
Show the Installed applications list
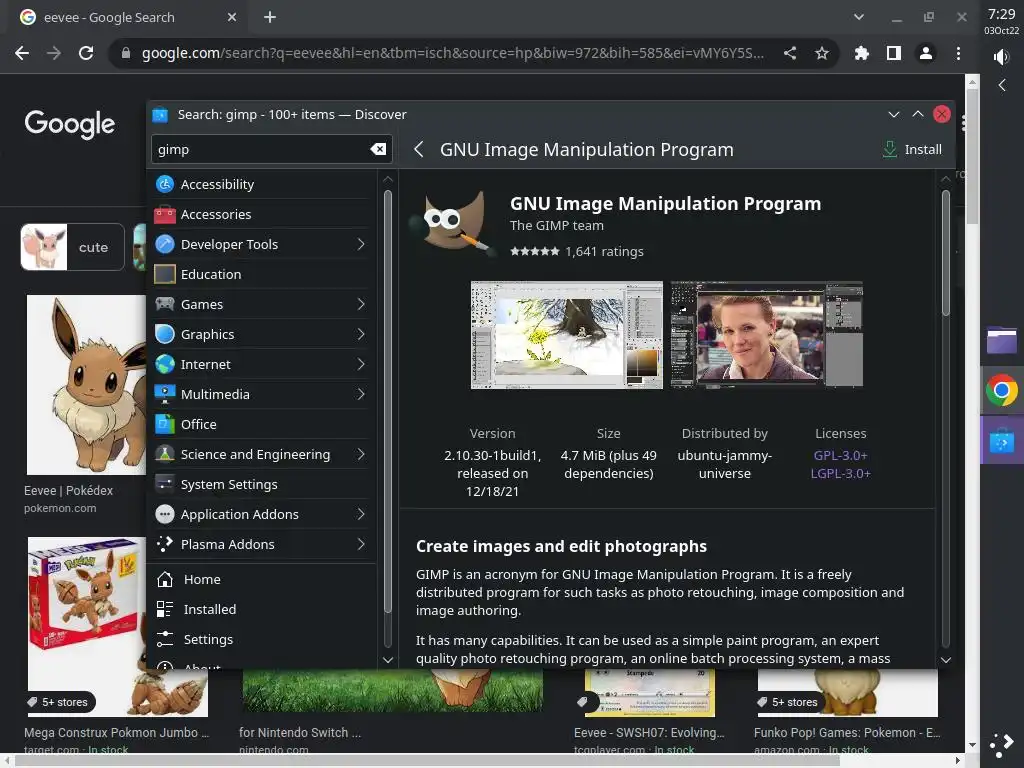(261, 609)
